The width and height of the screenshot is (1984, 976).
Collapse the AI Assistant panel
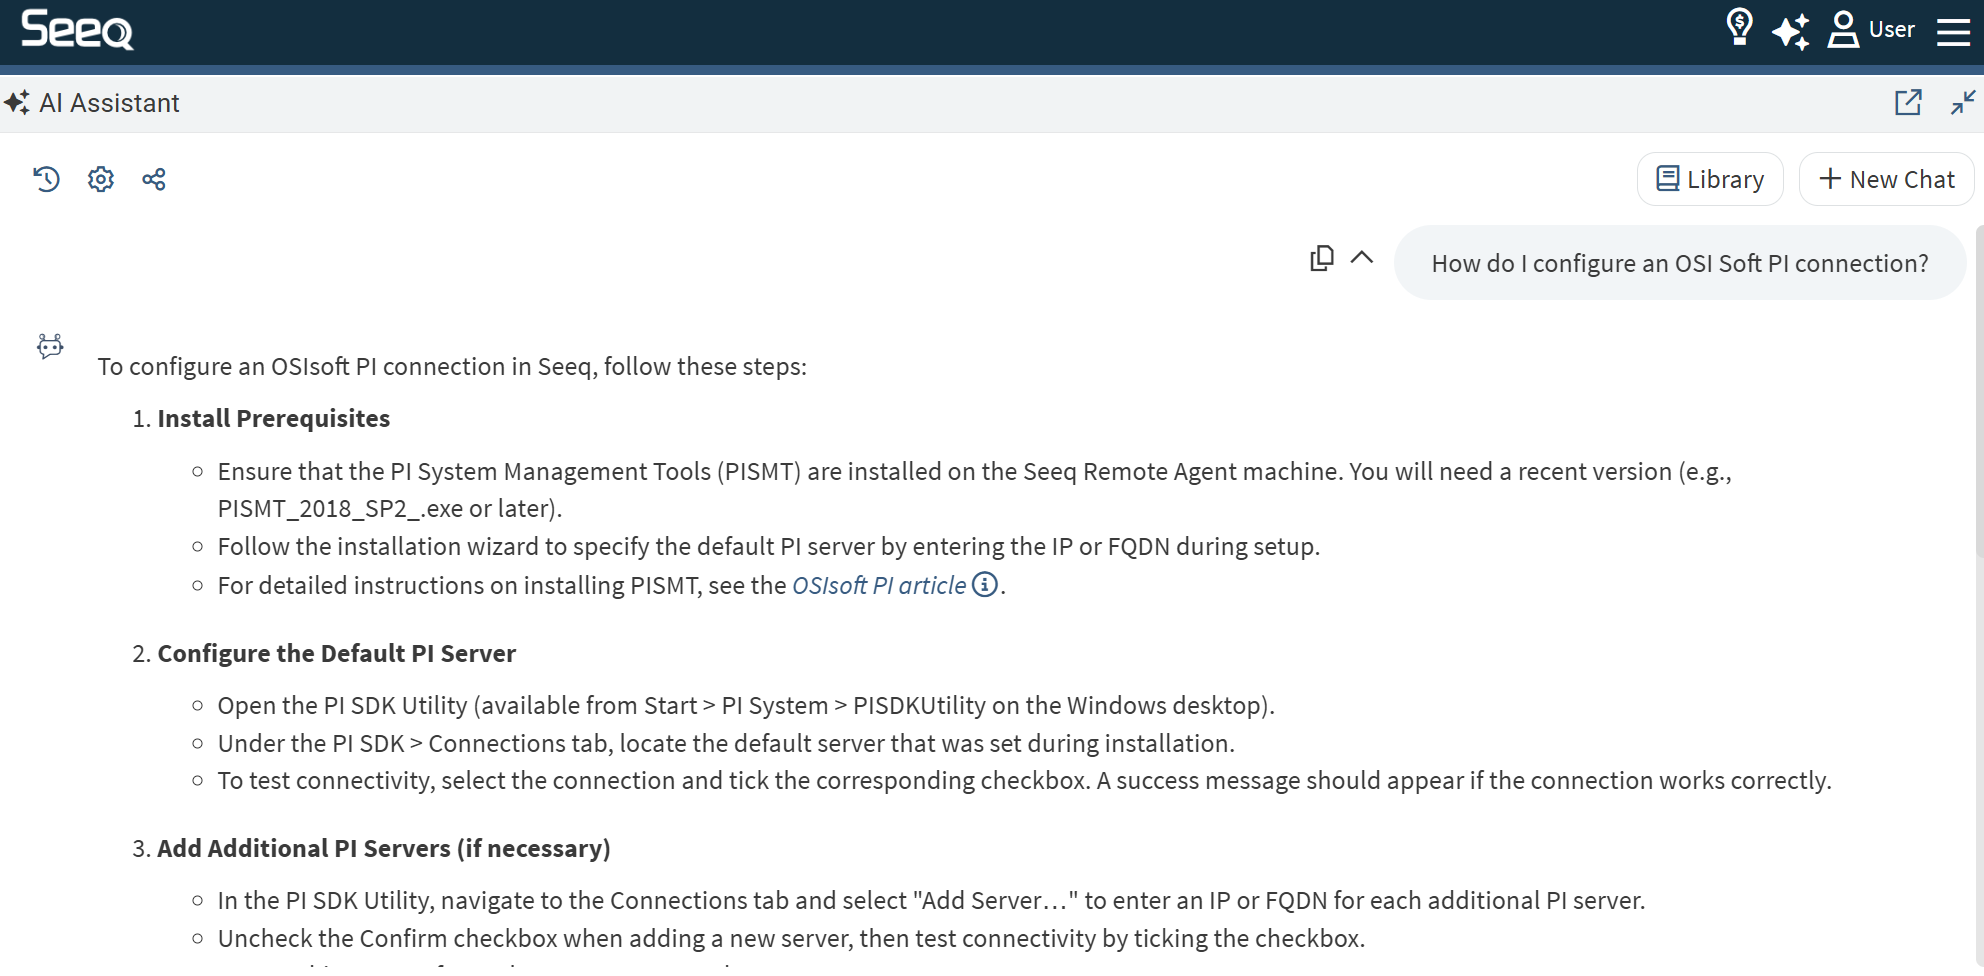(1962, 102)
